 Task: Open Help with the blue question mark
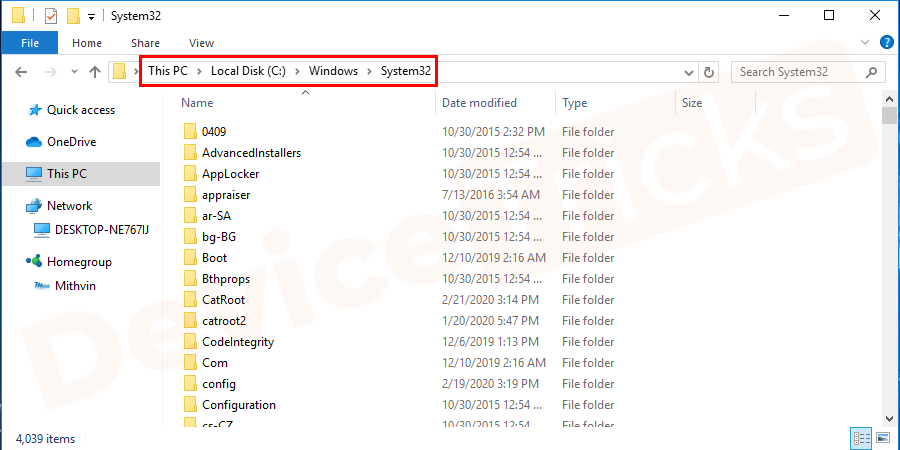pyautogui.click(x=885, y=43)
